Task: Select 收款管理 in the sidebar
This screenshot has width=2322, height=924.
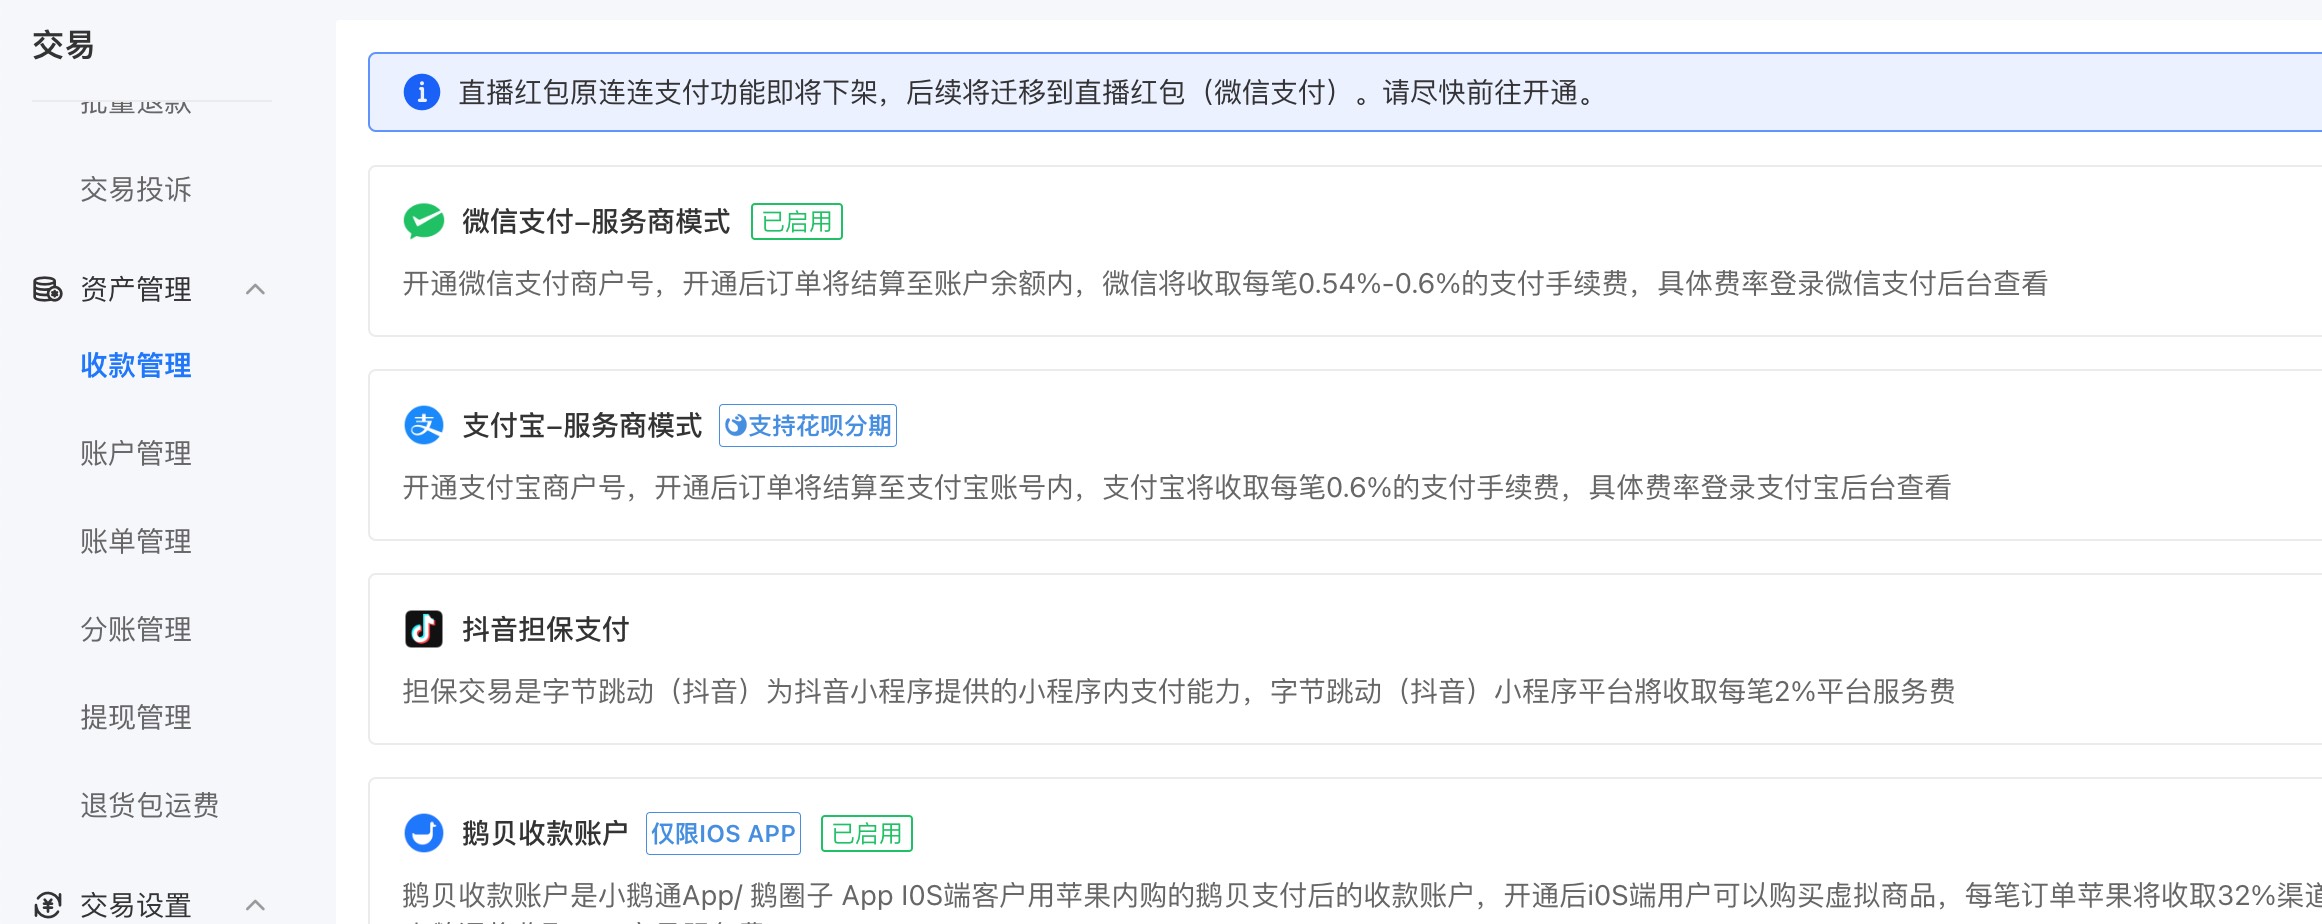Action: point(136,365)
